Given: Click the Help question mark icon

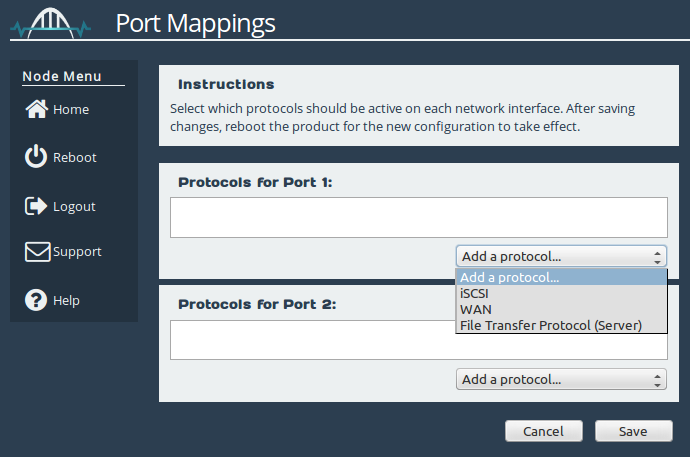Looking at the screenshot, I should 36,300.
